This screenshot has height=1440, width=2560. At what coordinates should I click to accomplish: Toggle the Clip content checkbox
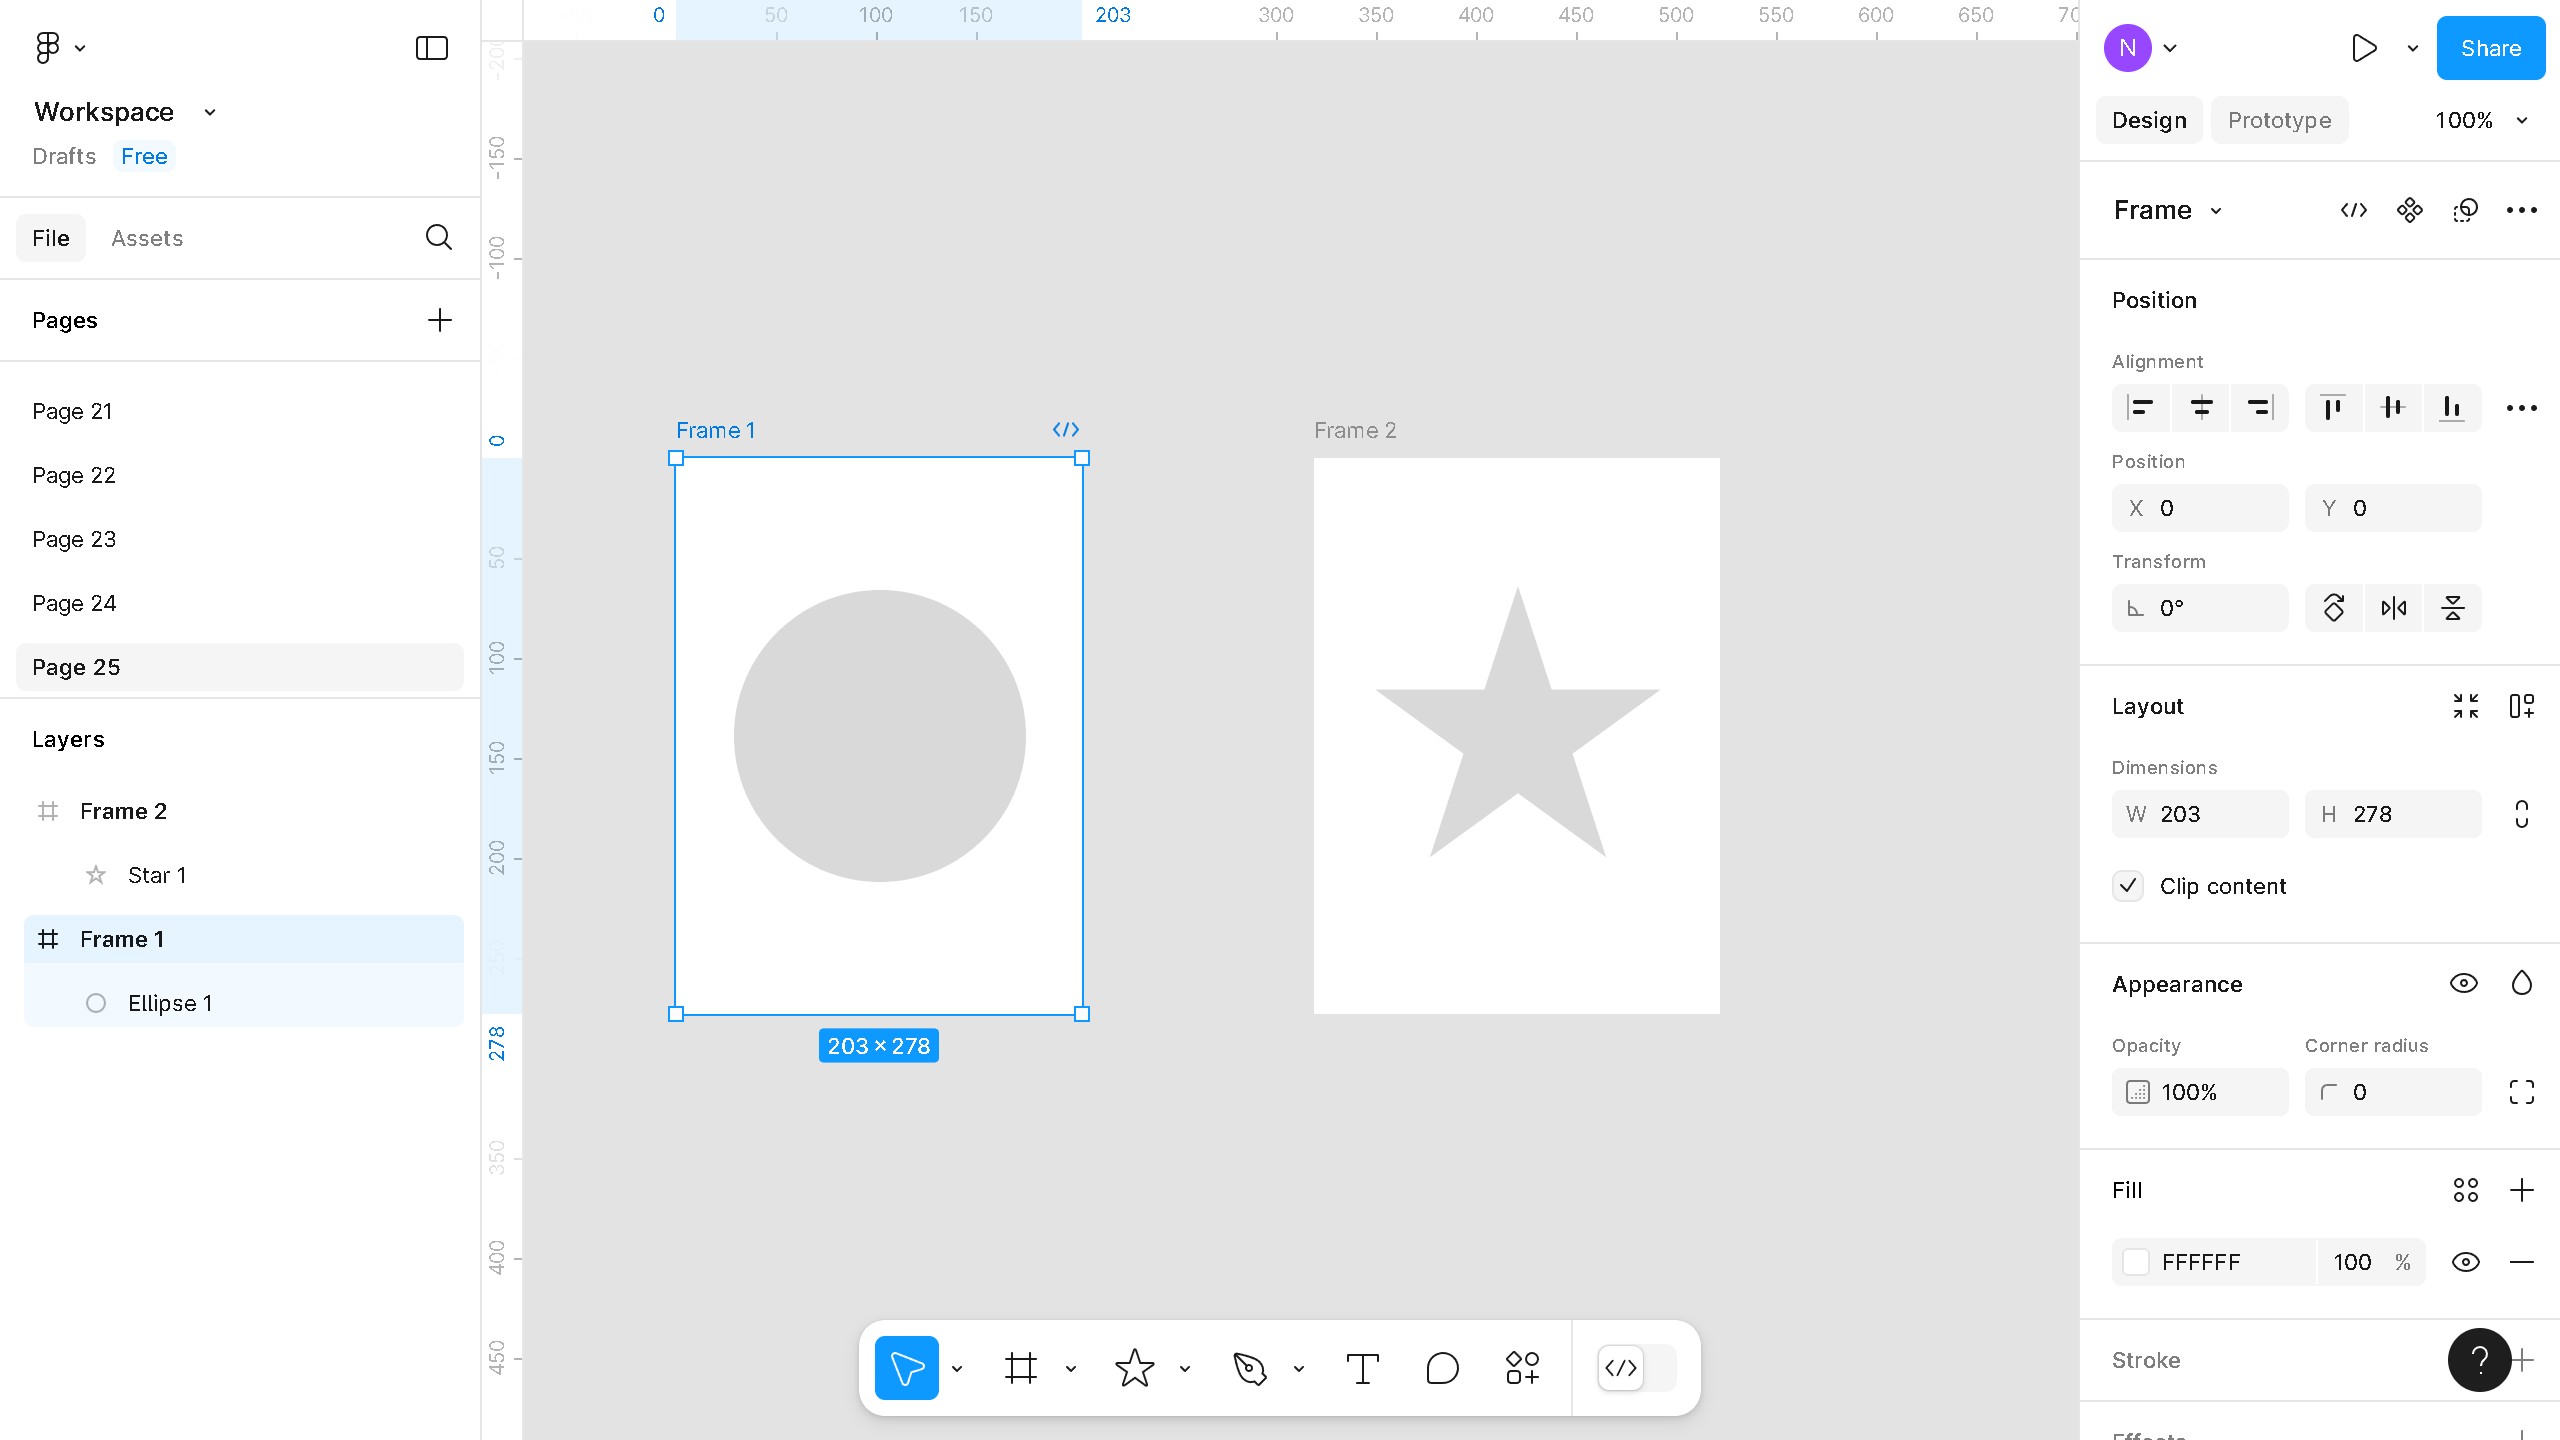coord(2128,886)
